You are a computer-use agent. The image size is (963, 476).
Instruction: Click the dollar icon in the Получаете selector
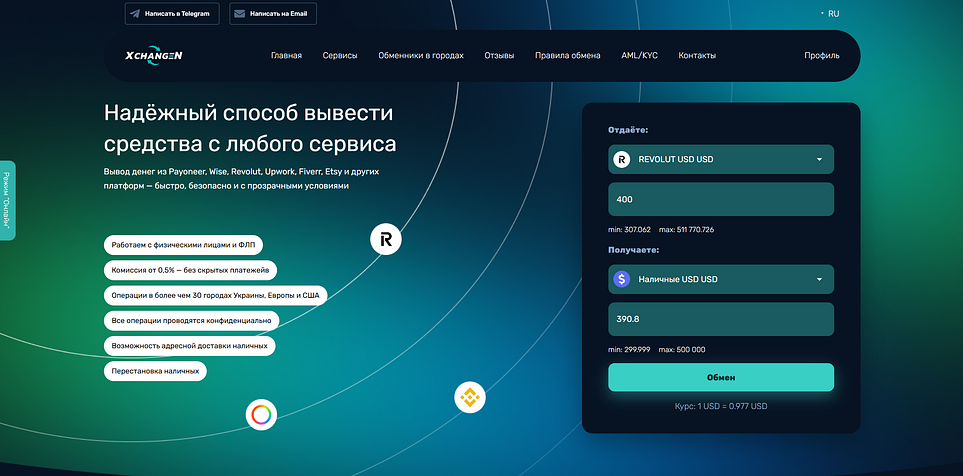point(621,279)
